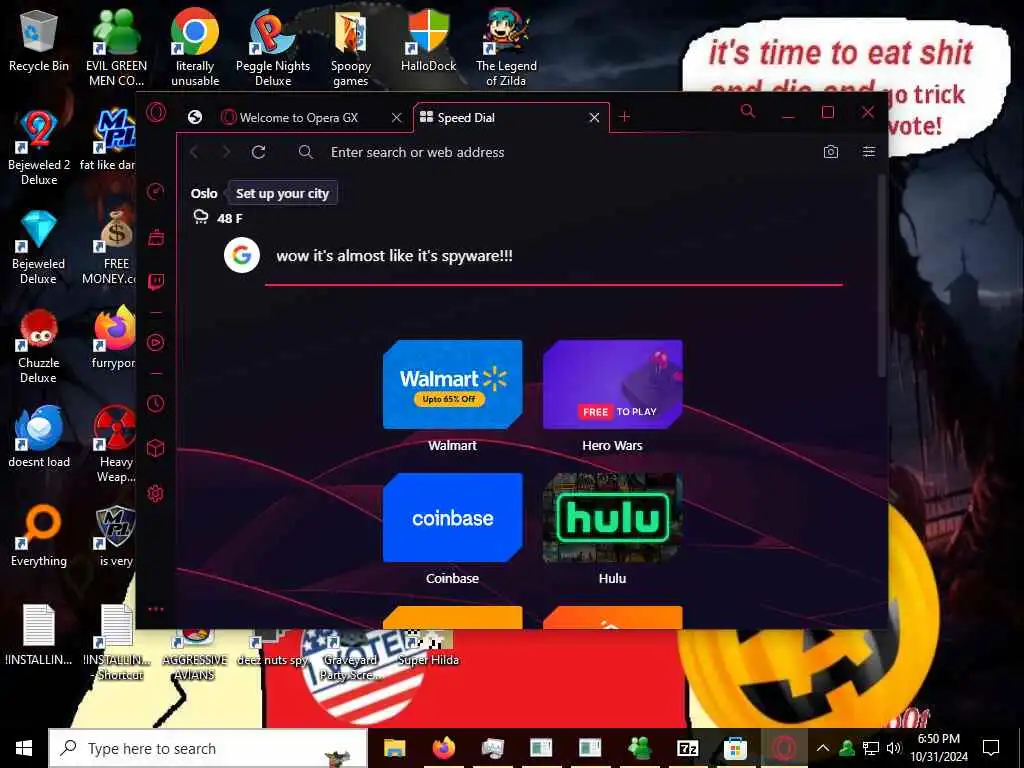Click the Opera page vertical scrollbar
1024x768 pixels.
pos(883,274)
